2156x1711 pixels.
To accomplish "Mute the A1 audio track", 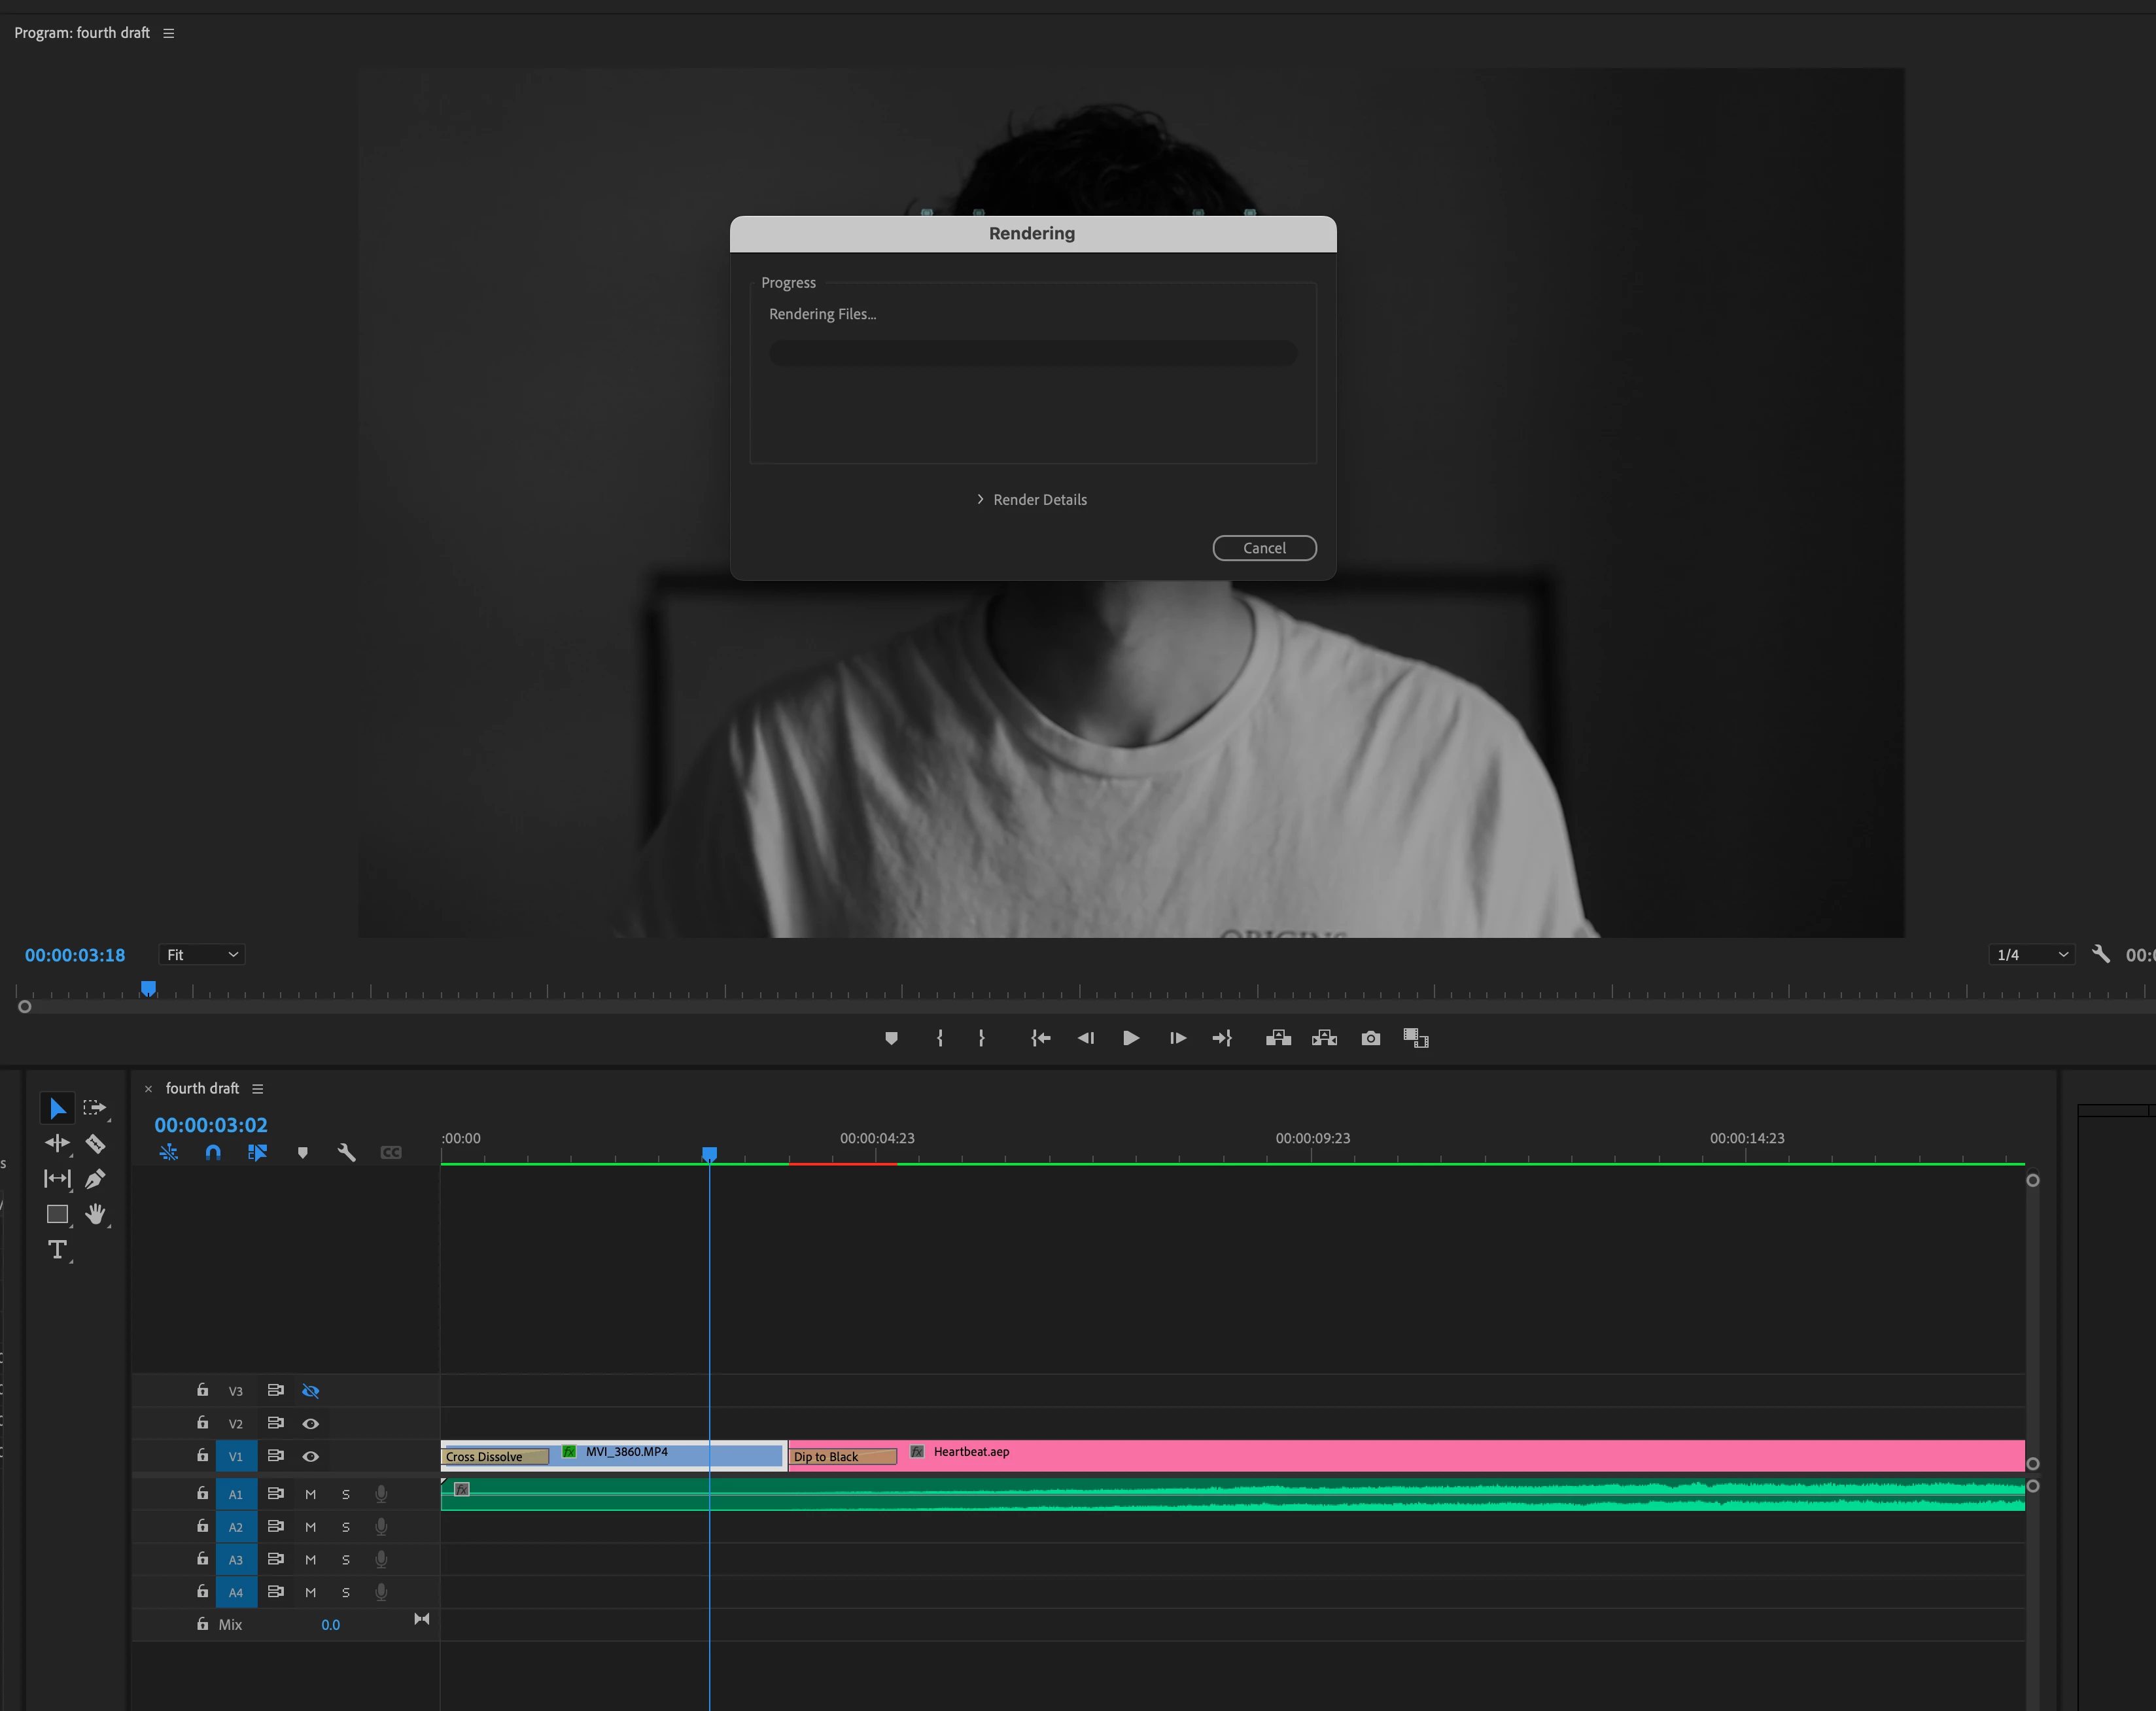I will [x=310, y=1494].
